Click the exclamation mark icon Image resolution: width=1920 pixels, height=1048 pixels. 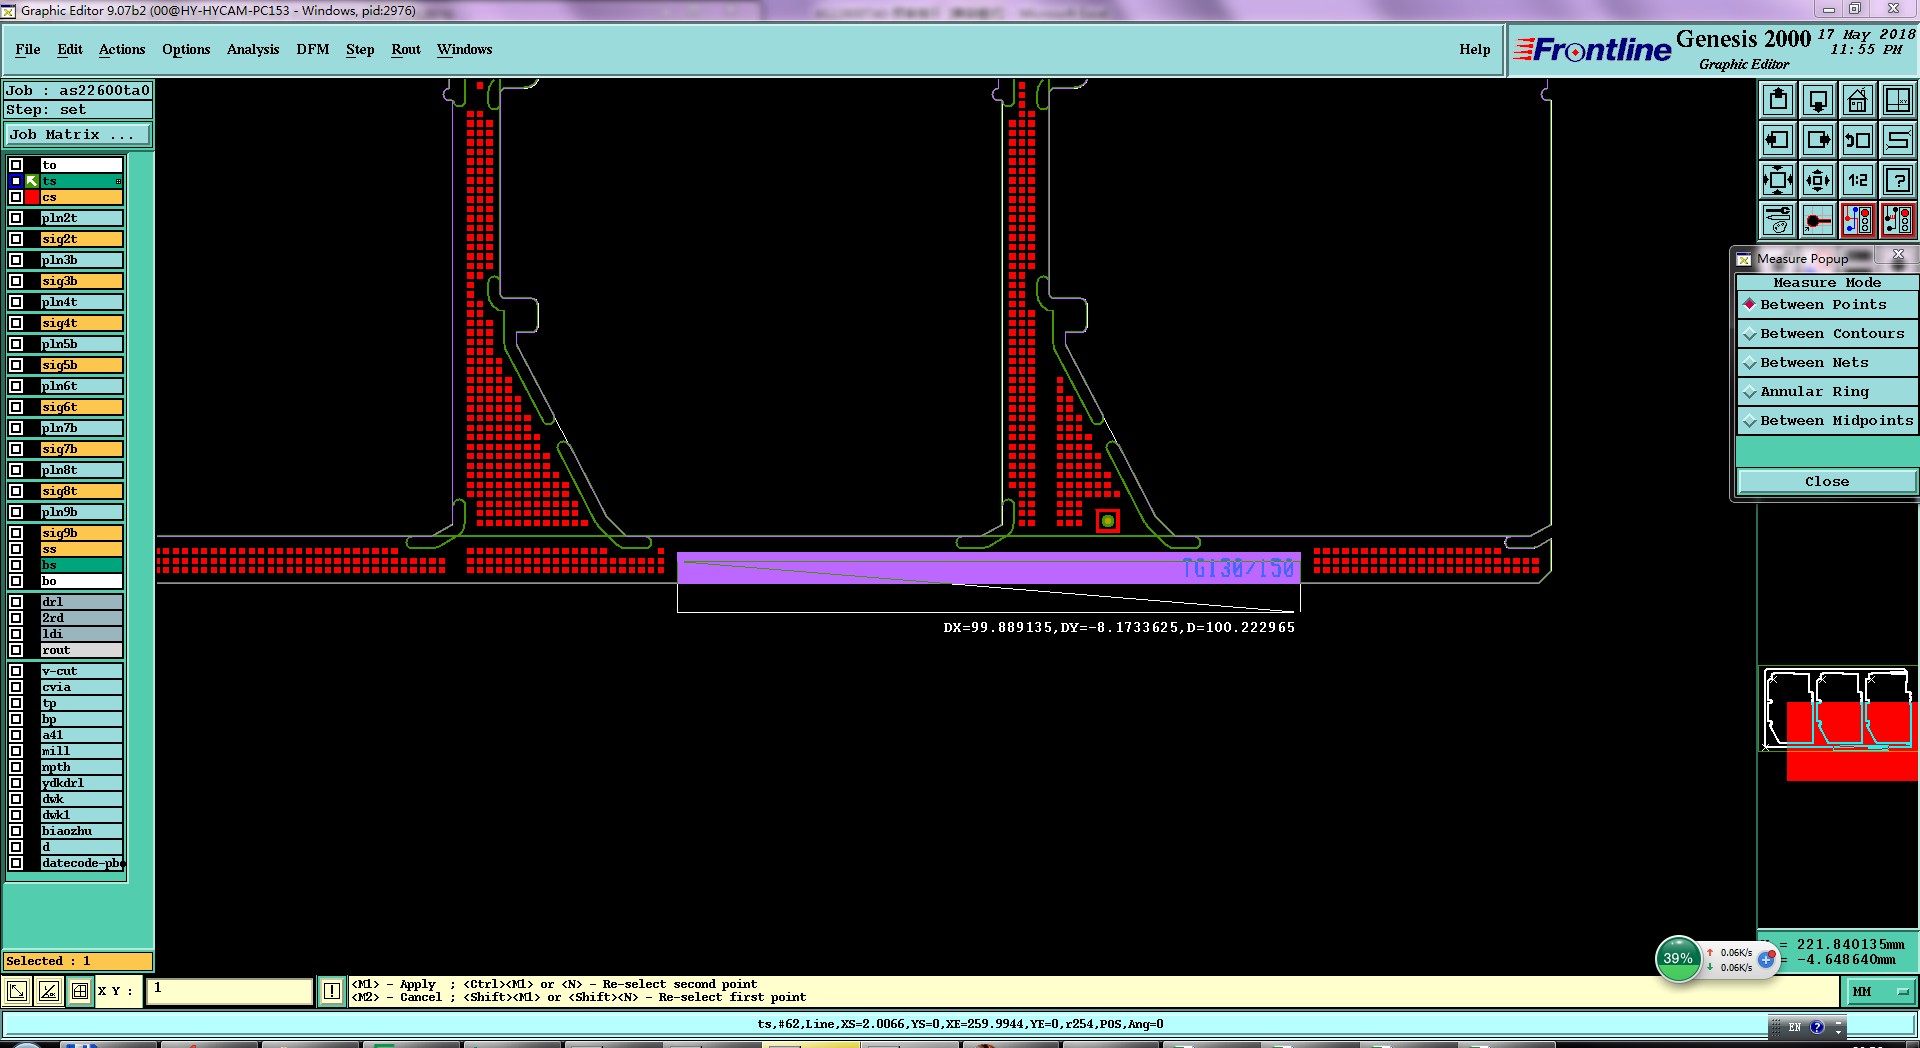click(x=332, y=991)
